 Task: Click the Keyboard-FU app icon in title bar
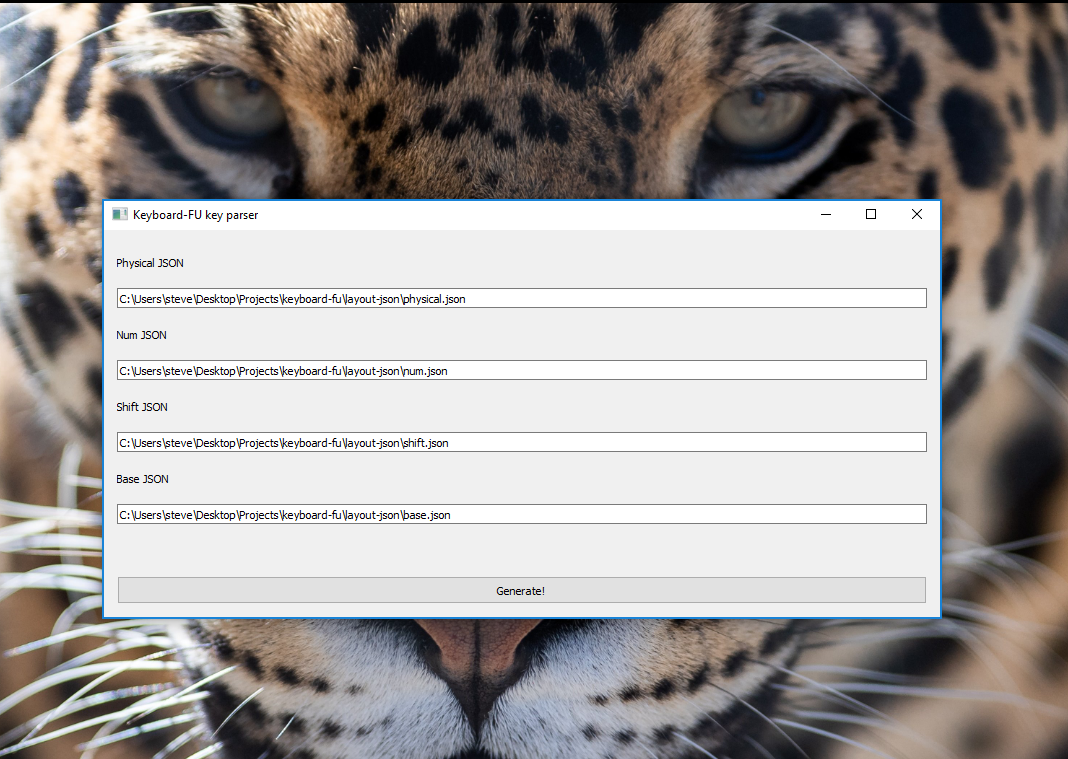tap(120, 215)
